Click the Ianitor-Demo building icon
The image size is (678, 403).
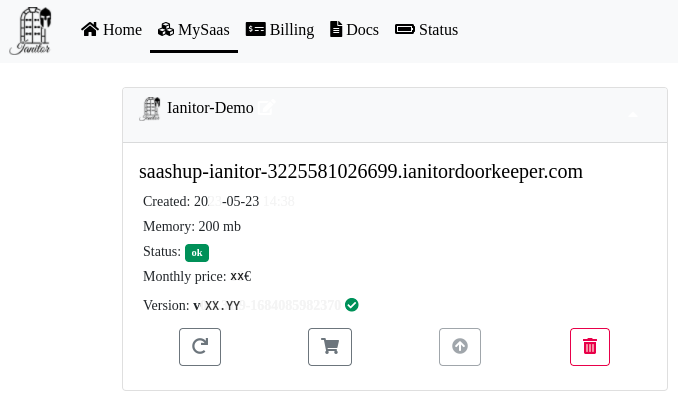pyautogui.click(x=150, y=109)
